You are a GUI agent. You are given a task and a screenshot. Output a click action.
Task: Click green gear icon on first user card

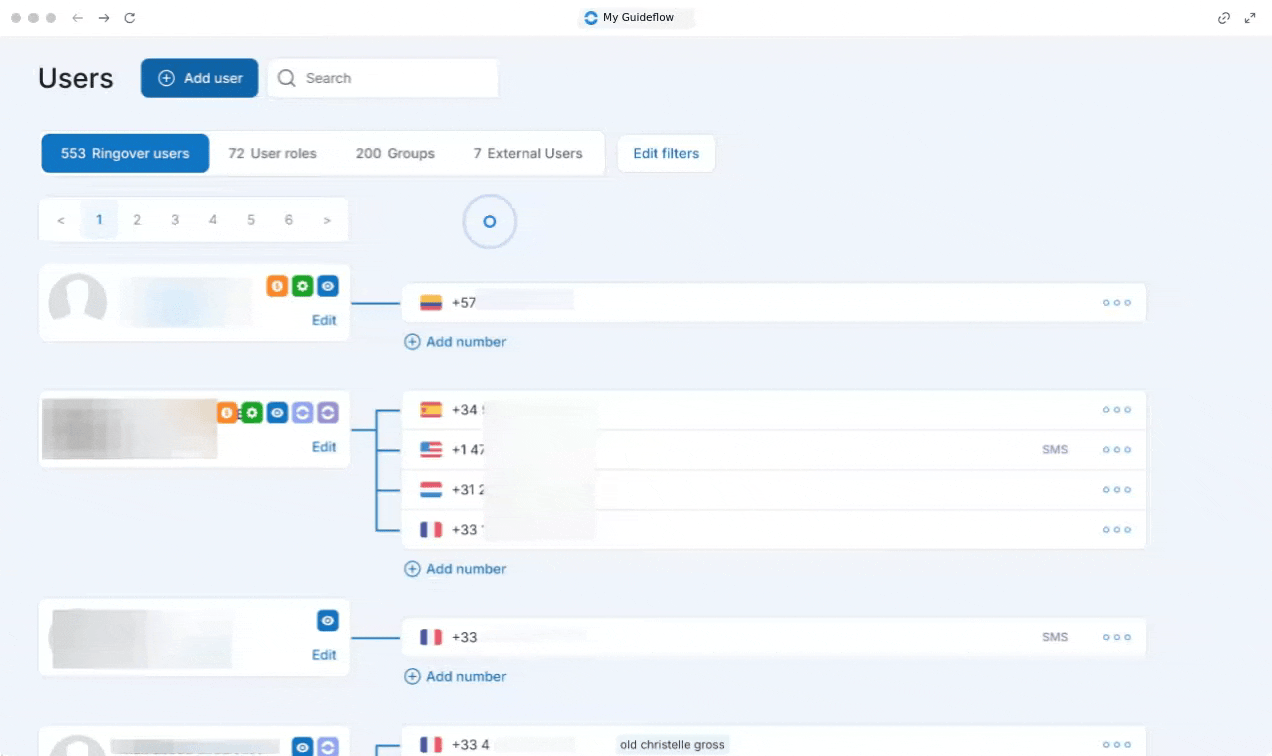[302, 286]
